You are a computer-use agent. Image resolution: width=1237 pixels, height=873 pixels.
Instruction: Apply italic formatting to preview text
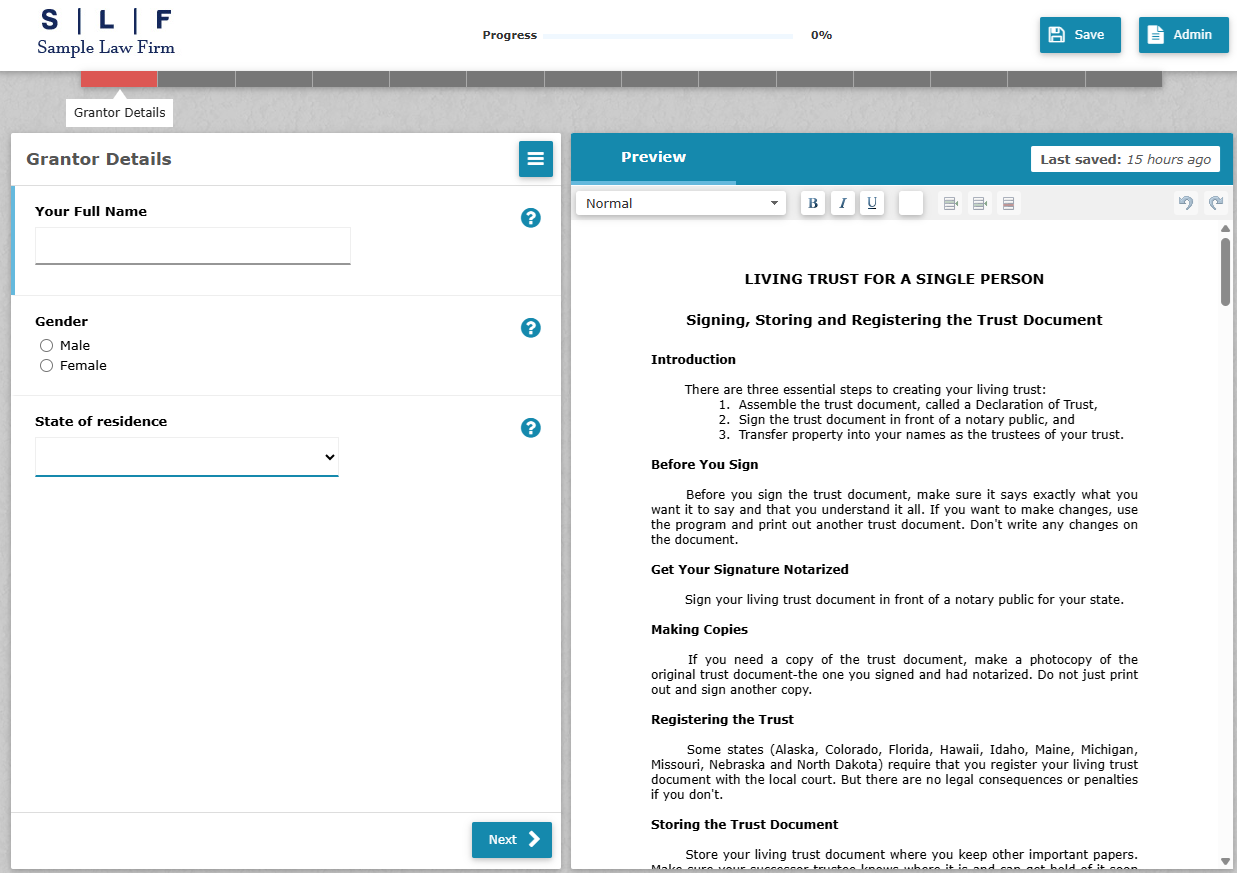tap(842, 202)
